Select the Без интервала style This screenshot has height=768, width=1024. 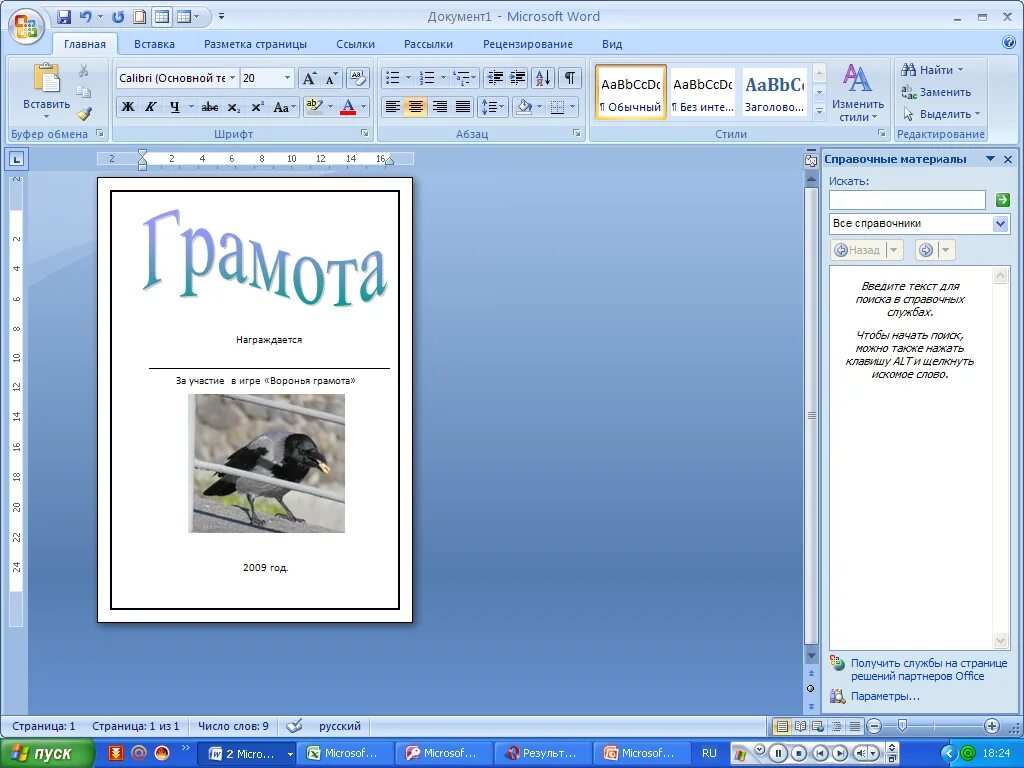click(703, 92)
